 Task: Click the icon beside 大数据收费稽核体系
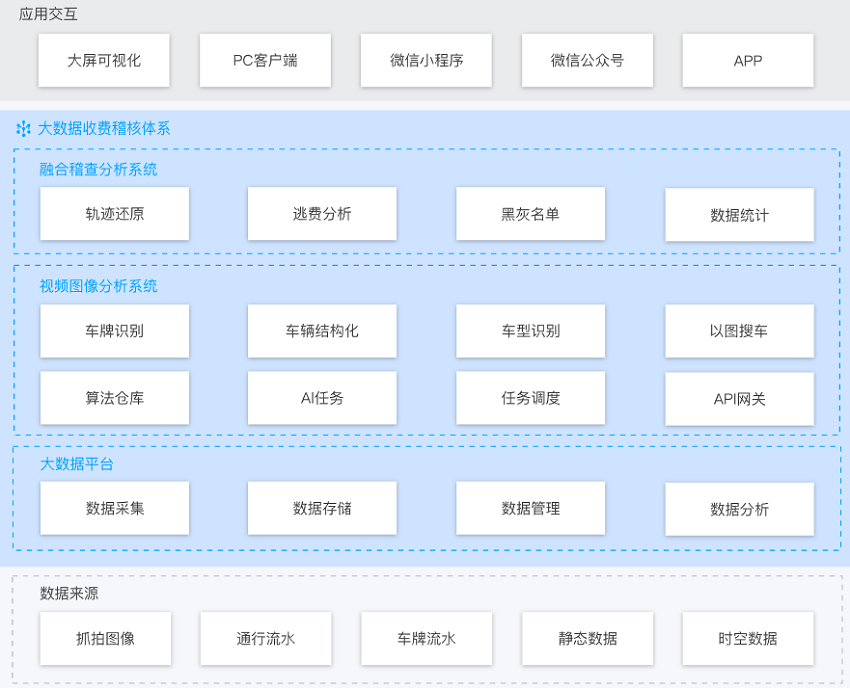click(23, 128)
